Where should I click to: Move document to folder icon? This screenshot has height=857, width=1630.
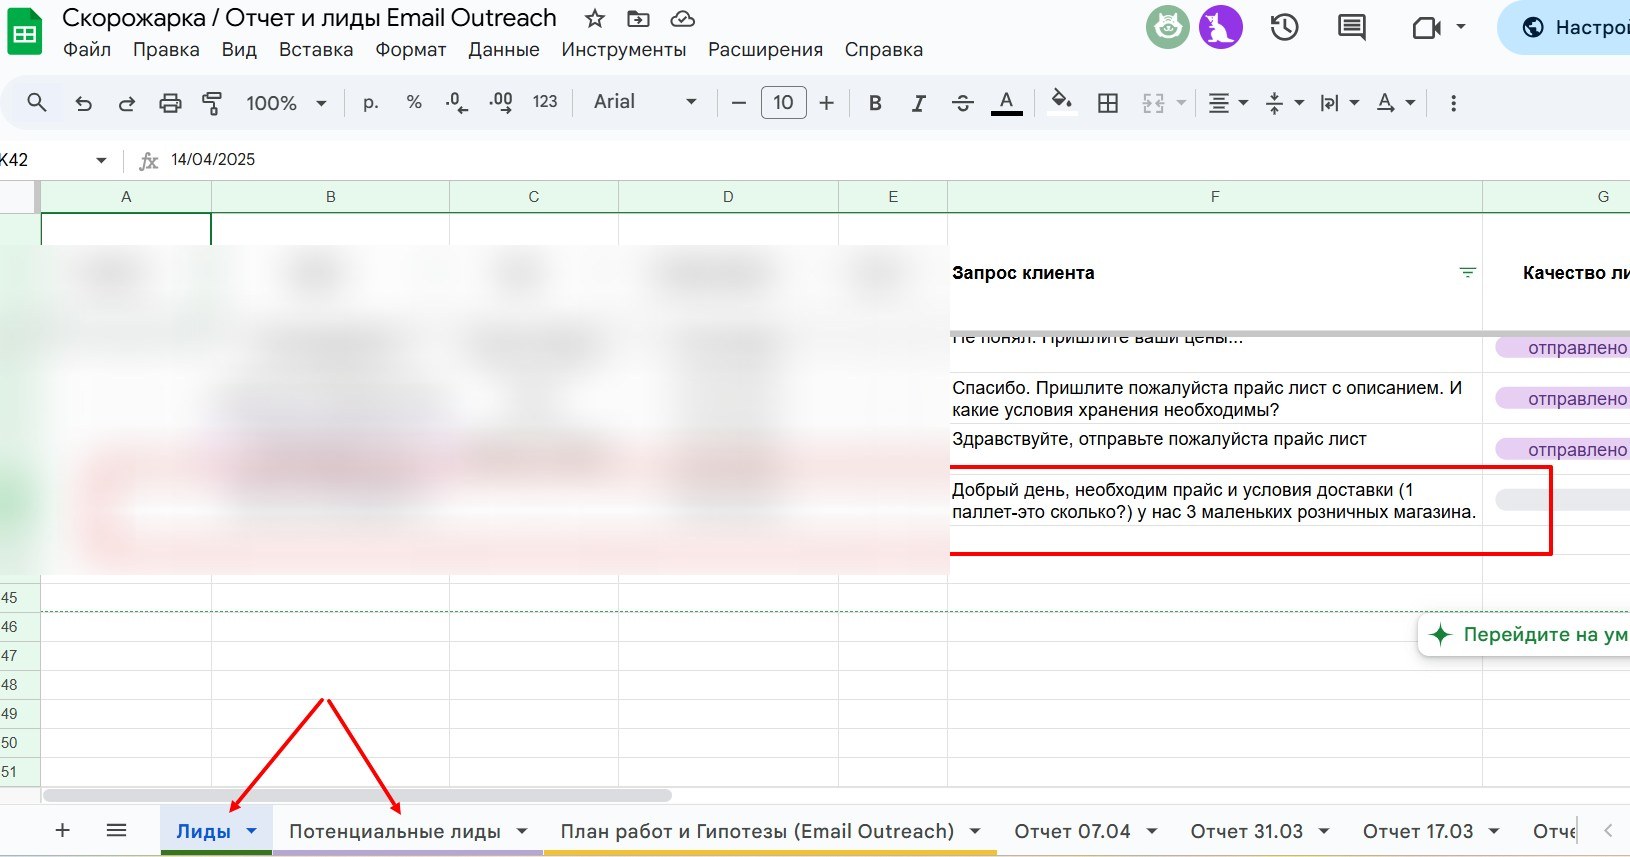pyautogui.click(x=638, y=19)
